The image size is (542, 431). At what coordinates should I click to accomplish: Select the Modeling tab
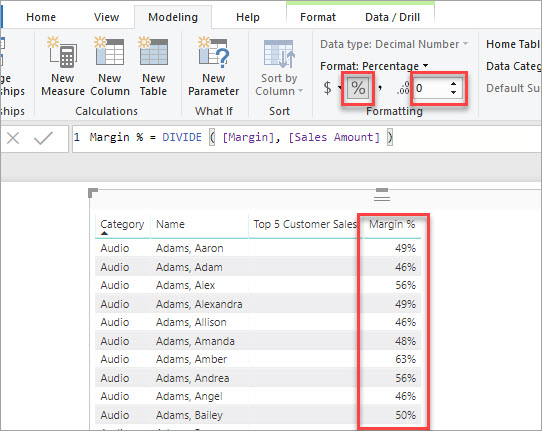click(173, 17)
